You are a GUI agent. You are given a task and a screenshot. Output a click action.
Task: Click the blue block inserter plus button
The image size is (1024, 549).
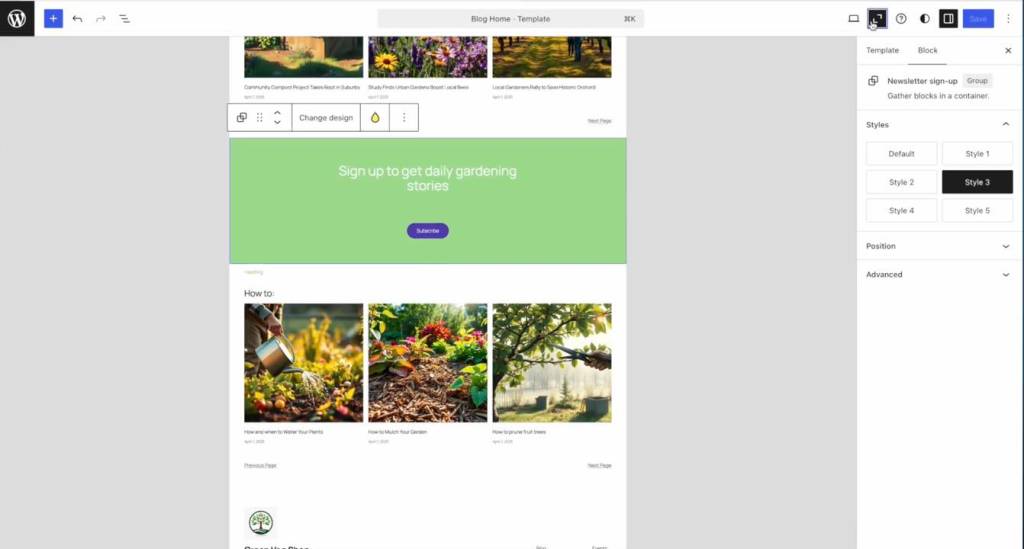tap(54, 18)
